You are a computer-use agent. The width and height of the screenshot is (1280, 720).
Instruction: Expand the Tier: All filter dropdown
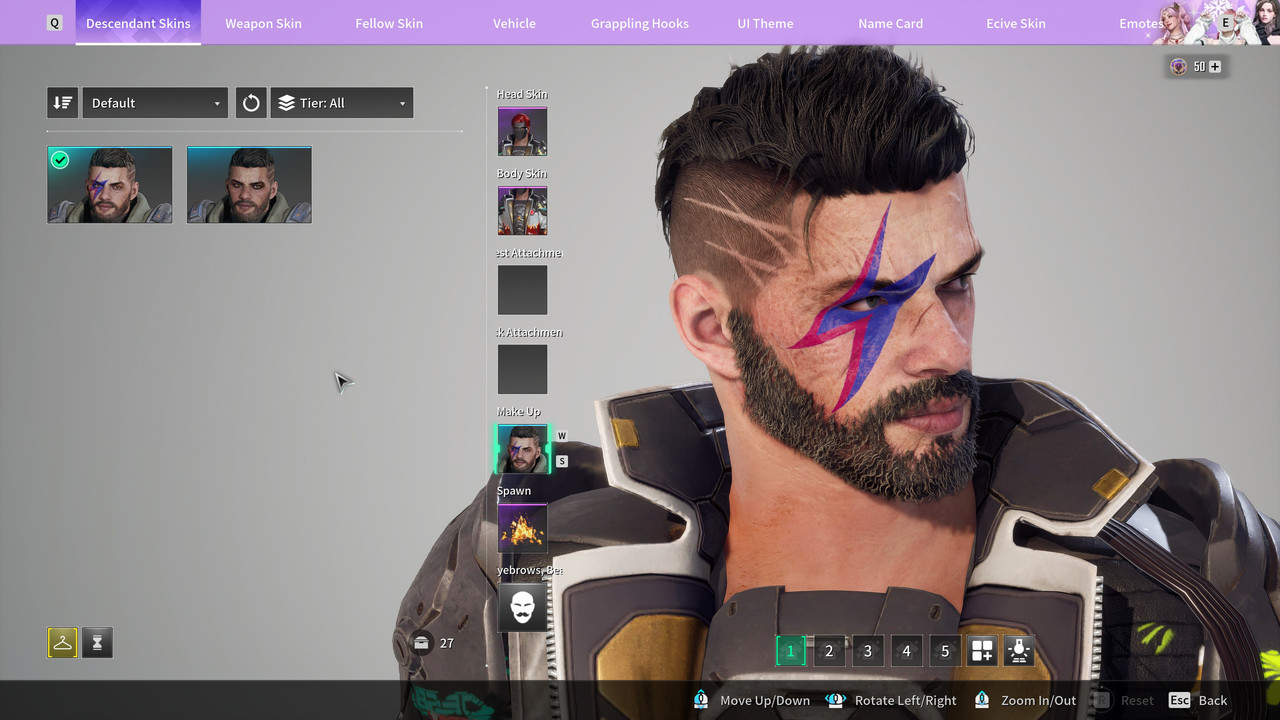pyautogui.click(x=342, y=103)
